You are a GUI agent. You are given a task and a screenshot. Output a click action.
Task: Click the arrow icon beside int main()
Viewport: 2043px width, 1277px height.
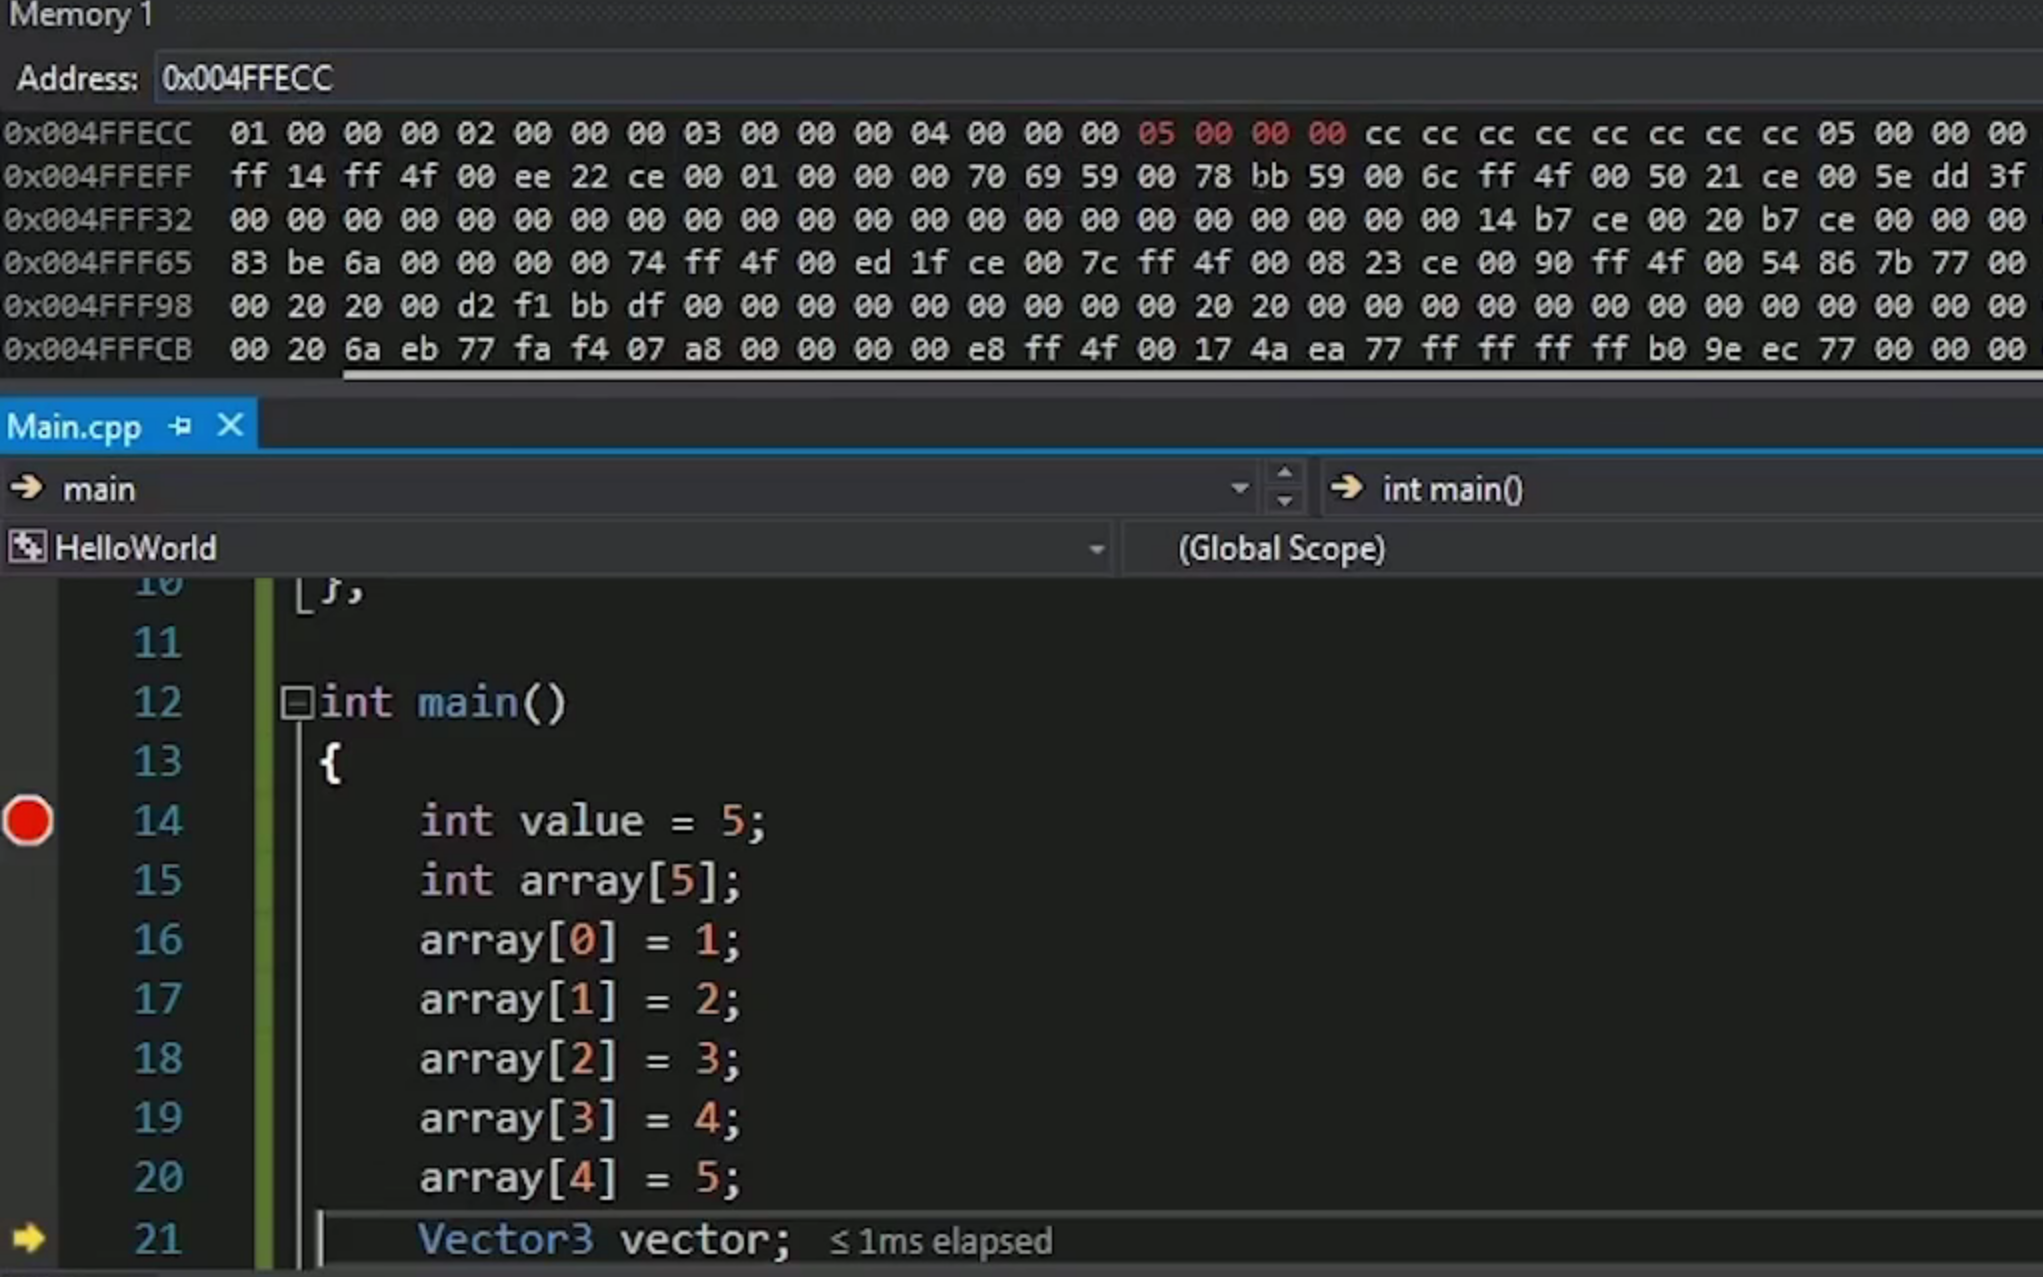point(1346,488)
